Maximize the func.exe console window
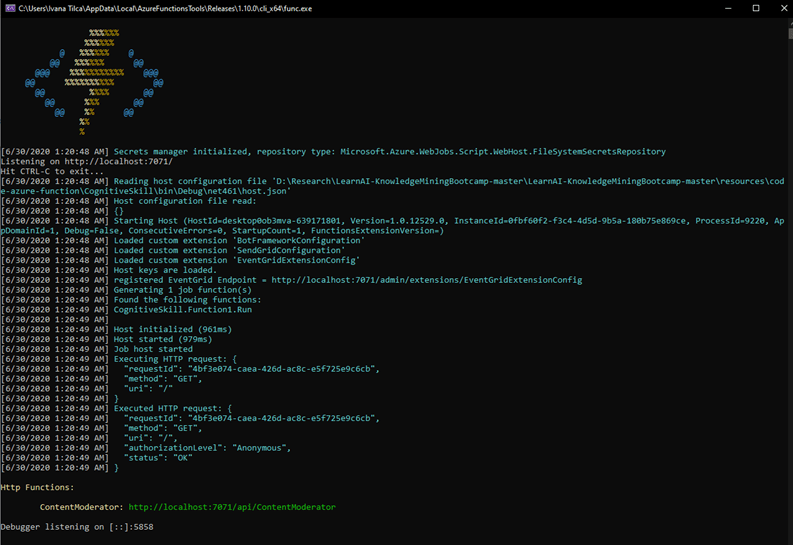793x545 pixels. [755, 8]
